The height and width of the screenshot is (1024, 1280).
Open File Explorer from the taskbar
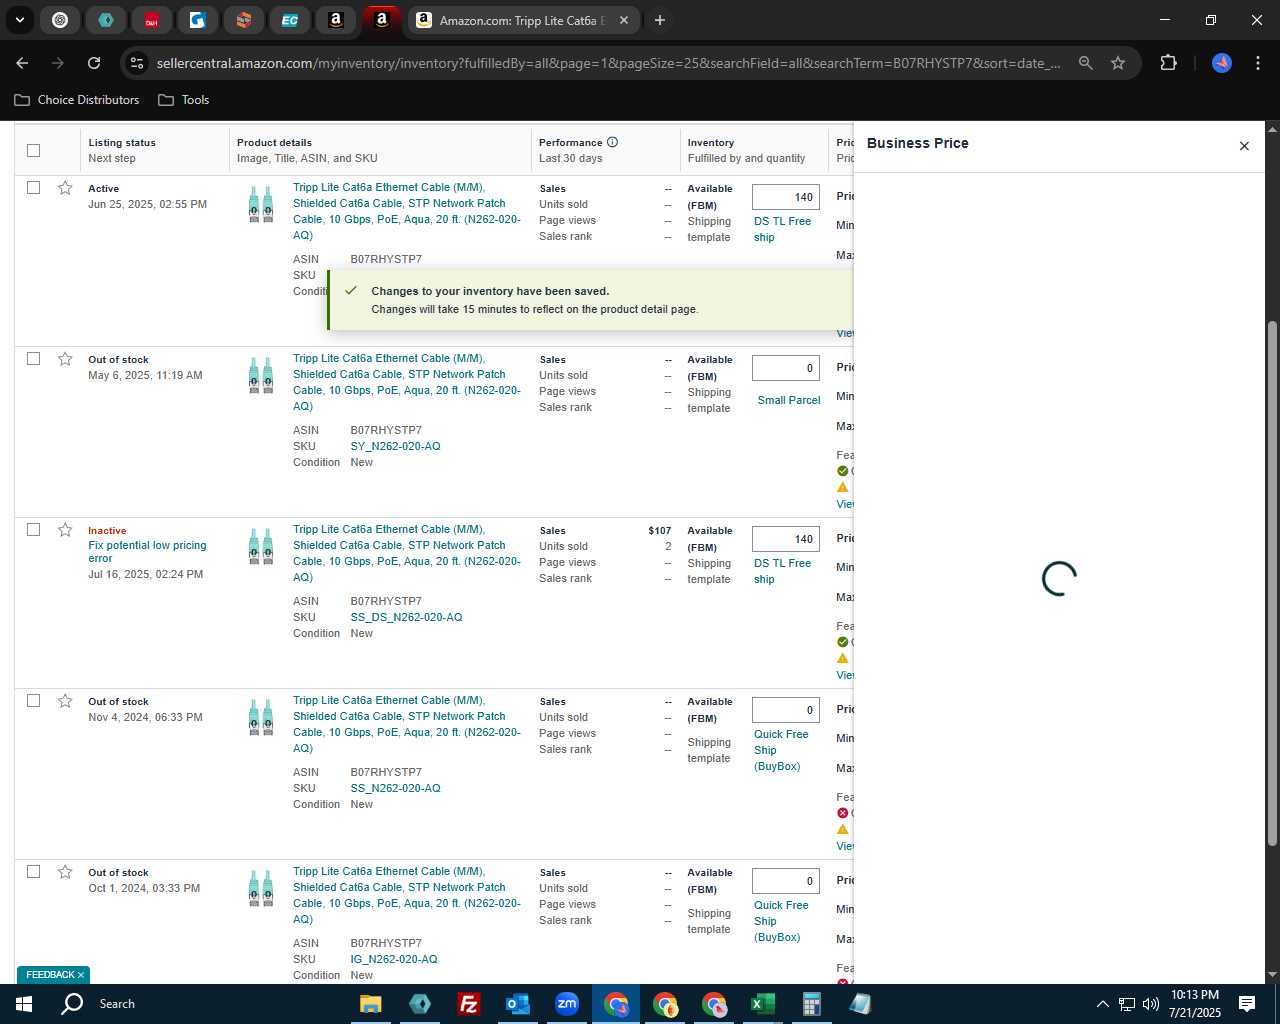[370, 1004]
